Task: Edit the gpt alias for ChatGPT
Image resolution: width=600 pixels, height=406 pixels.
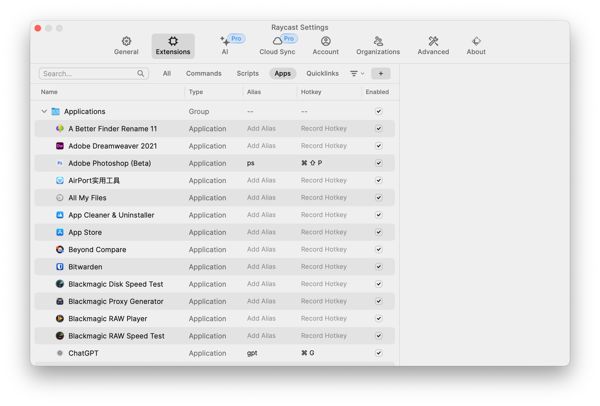Action: tap(252, 353)
